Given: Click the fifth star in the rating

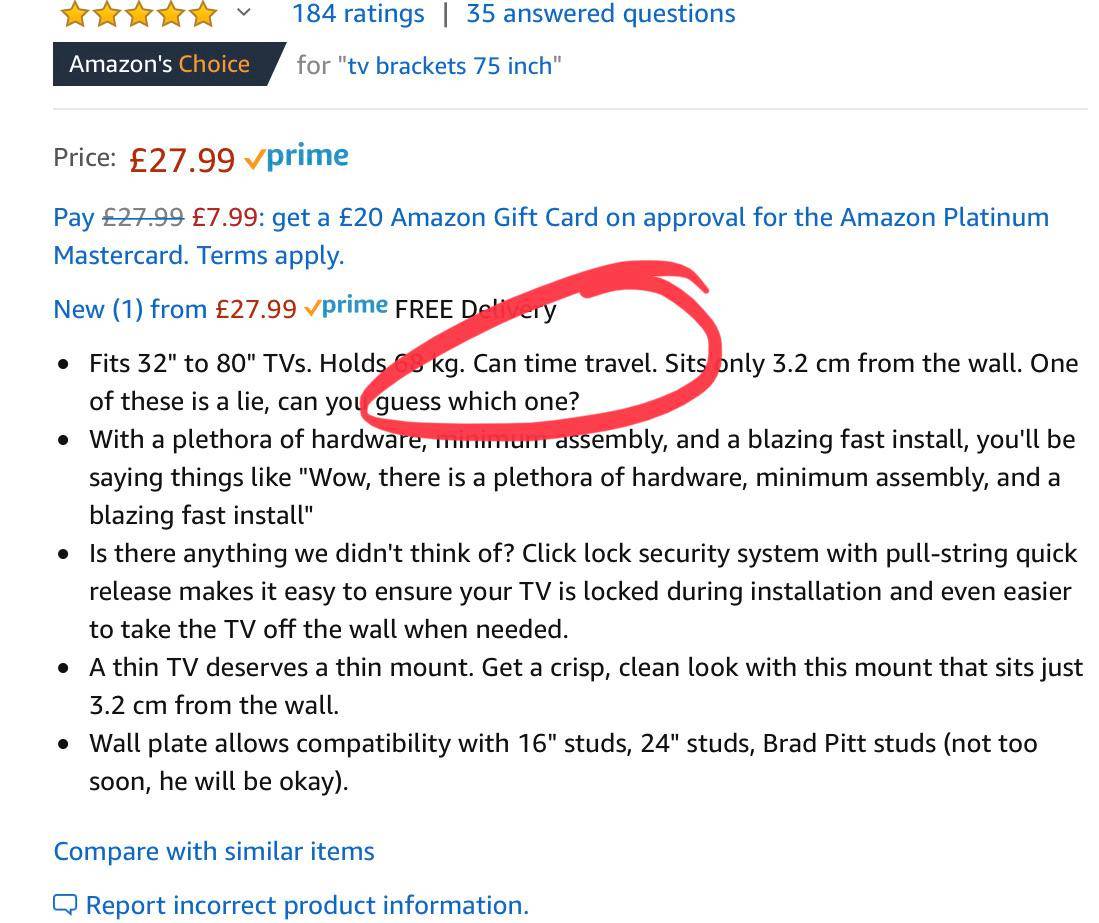Looking at the screenshot, I should point(202,13).
